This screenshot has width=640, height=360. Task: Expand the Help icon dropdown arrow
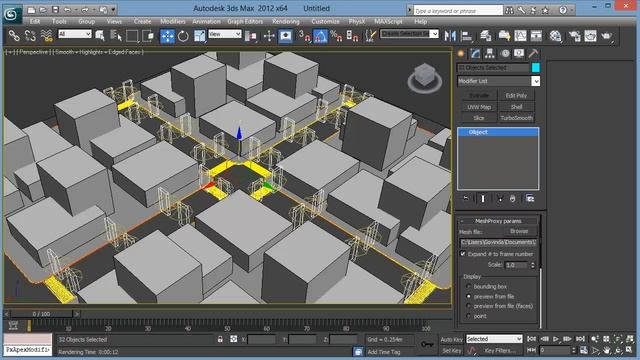coord(572,10)
